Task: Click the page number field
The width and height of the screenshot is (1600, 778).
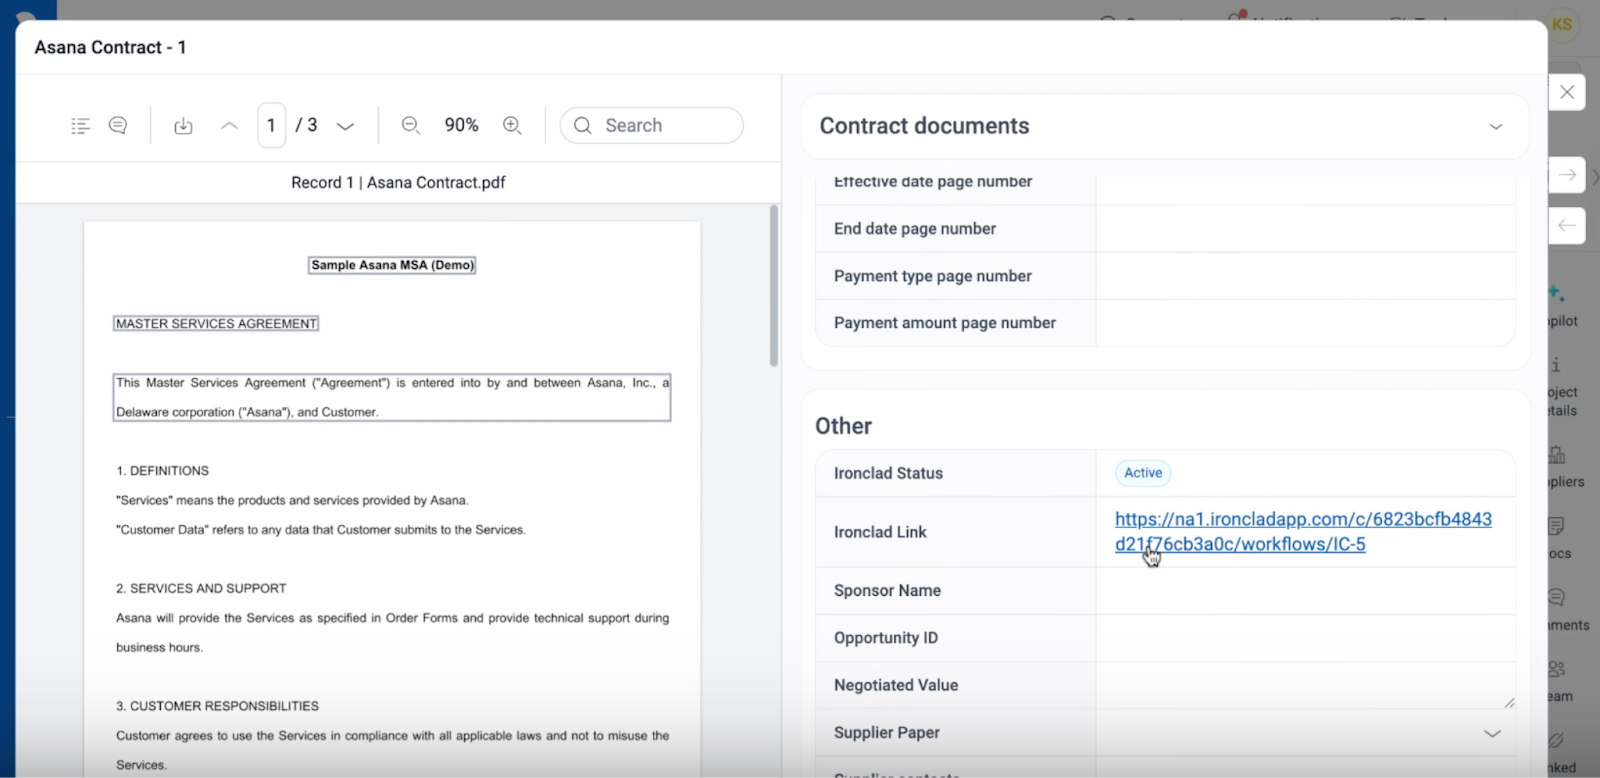Action: [271, 126]
